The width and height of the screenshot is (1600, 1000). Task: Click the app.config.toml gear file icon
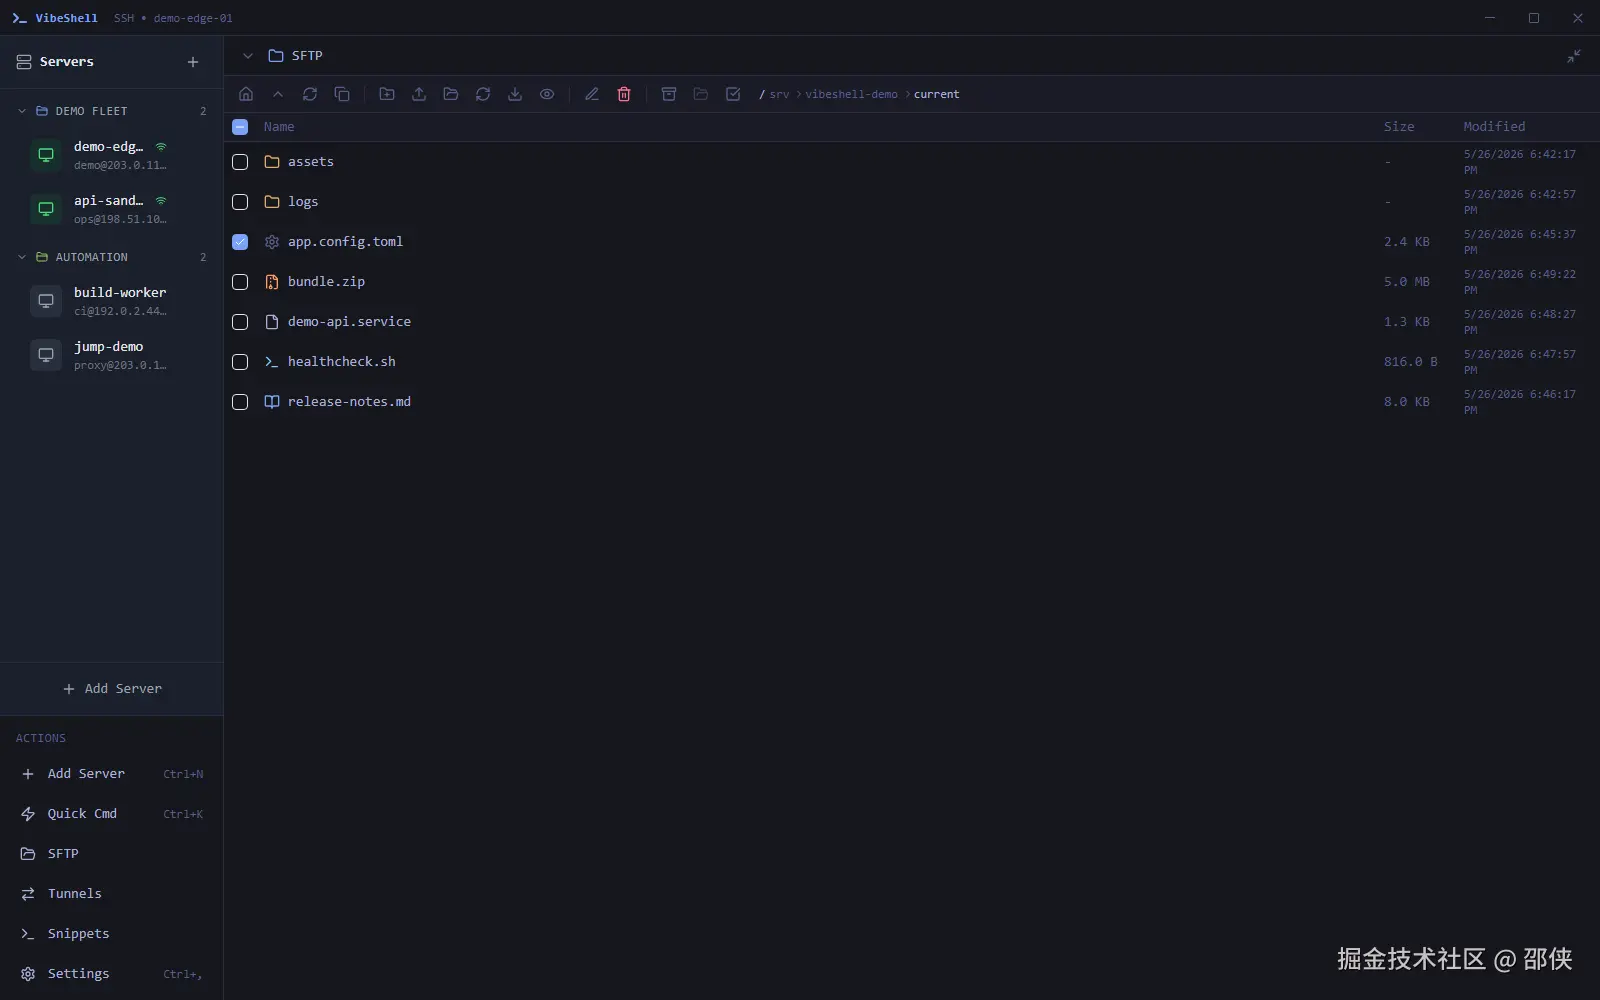pyautogui.click(x=272, y=242)
